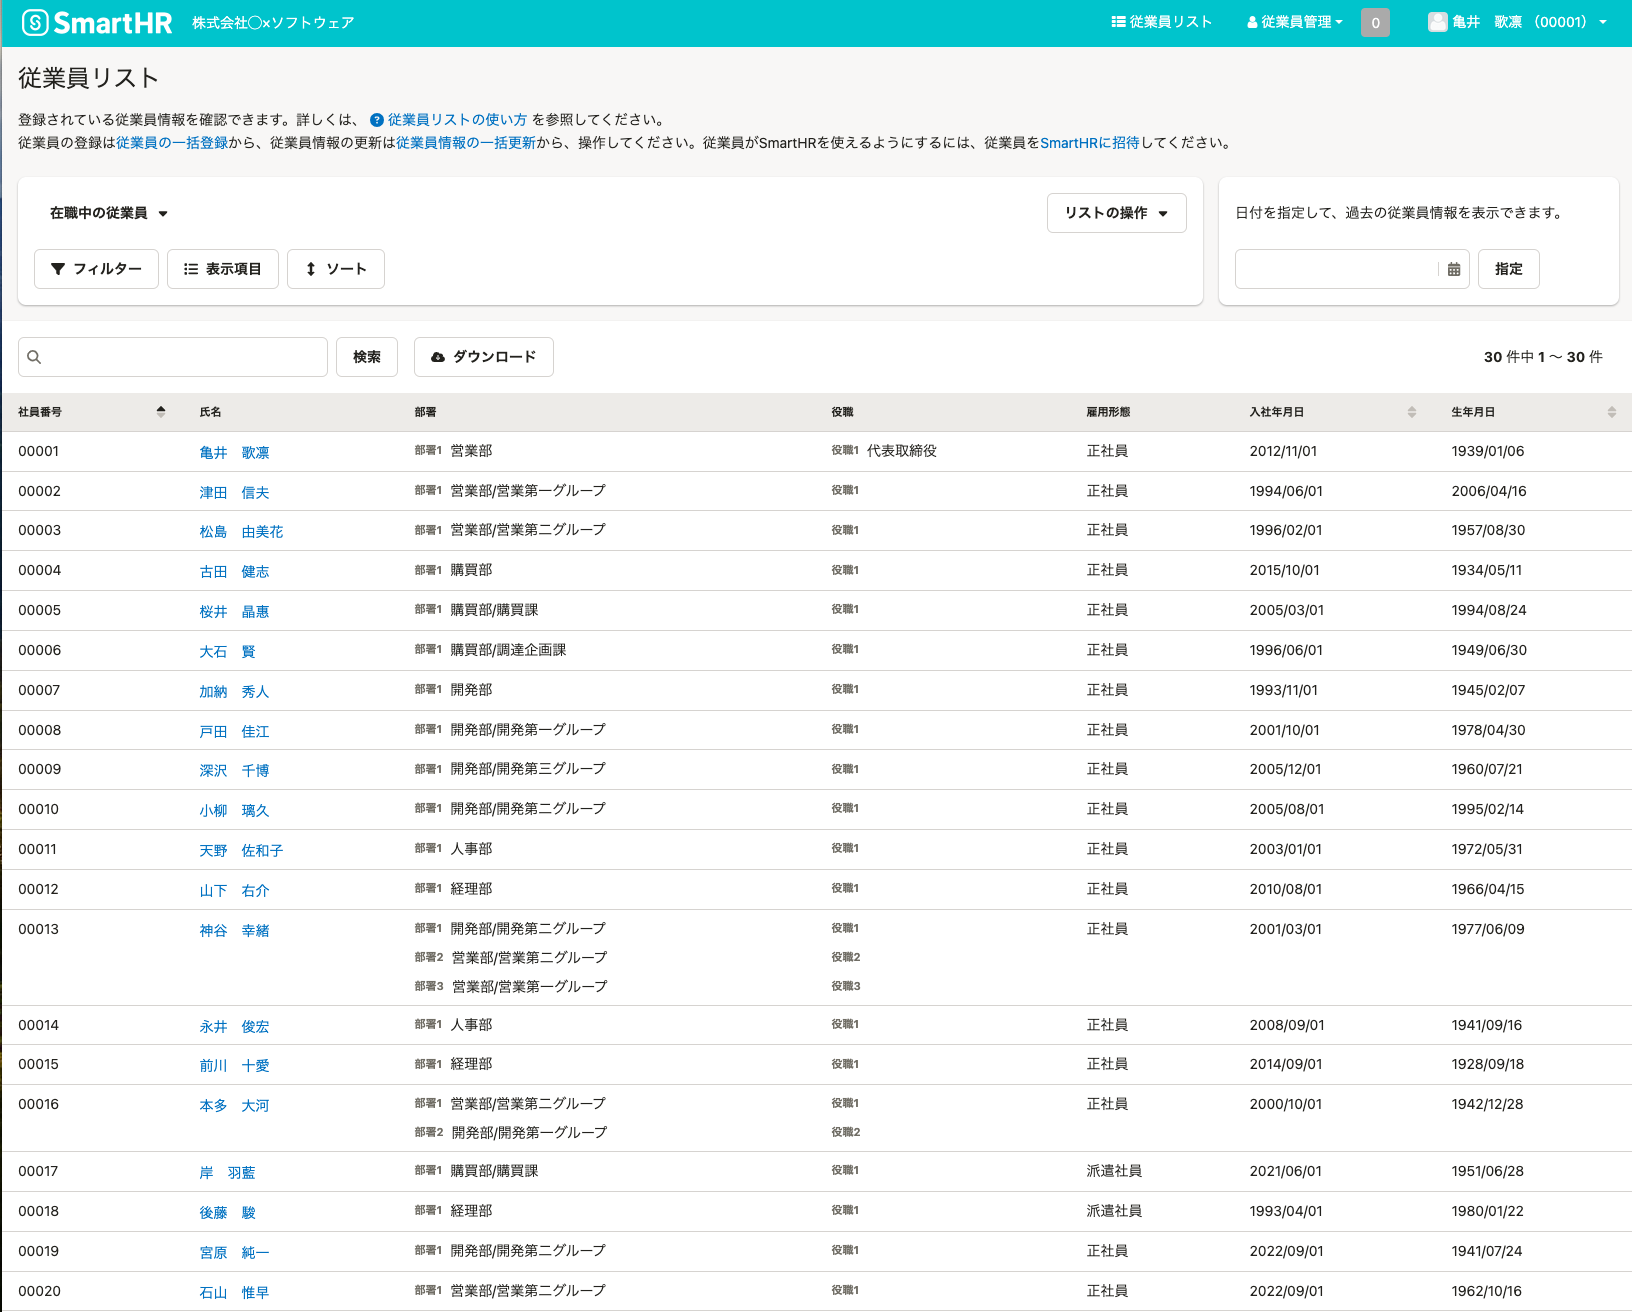1632x1312 pixels.
Task: Click the 氏名 column header
Action: point(210,412)
